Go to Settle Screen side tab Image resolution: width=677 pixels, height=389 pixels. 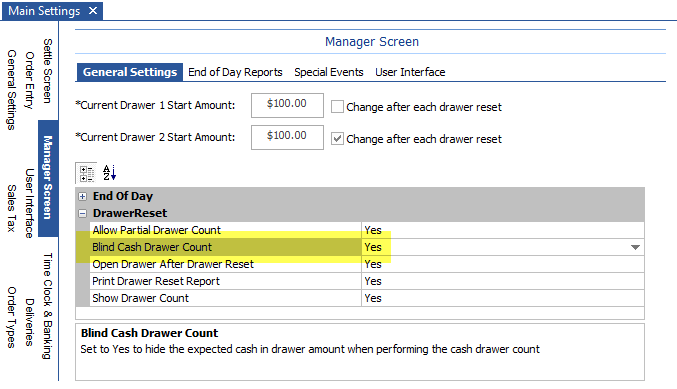pyautogui.click(x=47, y=71)
